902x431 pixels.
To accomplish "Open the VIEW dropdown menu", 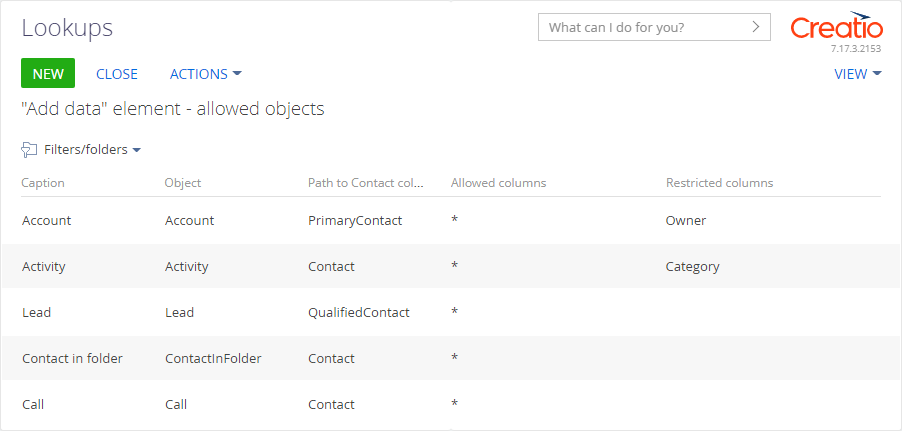I will pyautogui.click(x=858, y=74).
